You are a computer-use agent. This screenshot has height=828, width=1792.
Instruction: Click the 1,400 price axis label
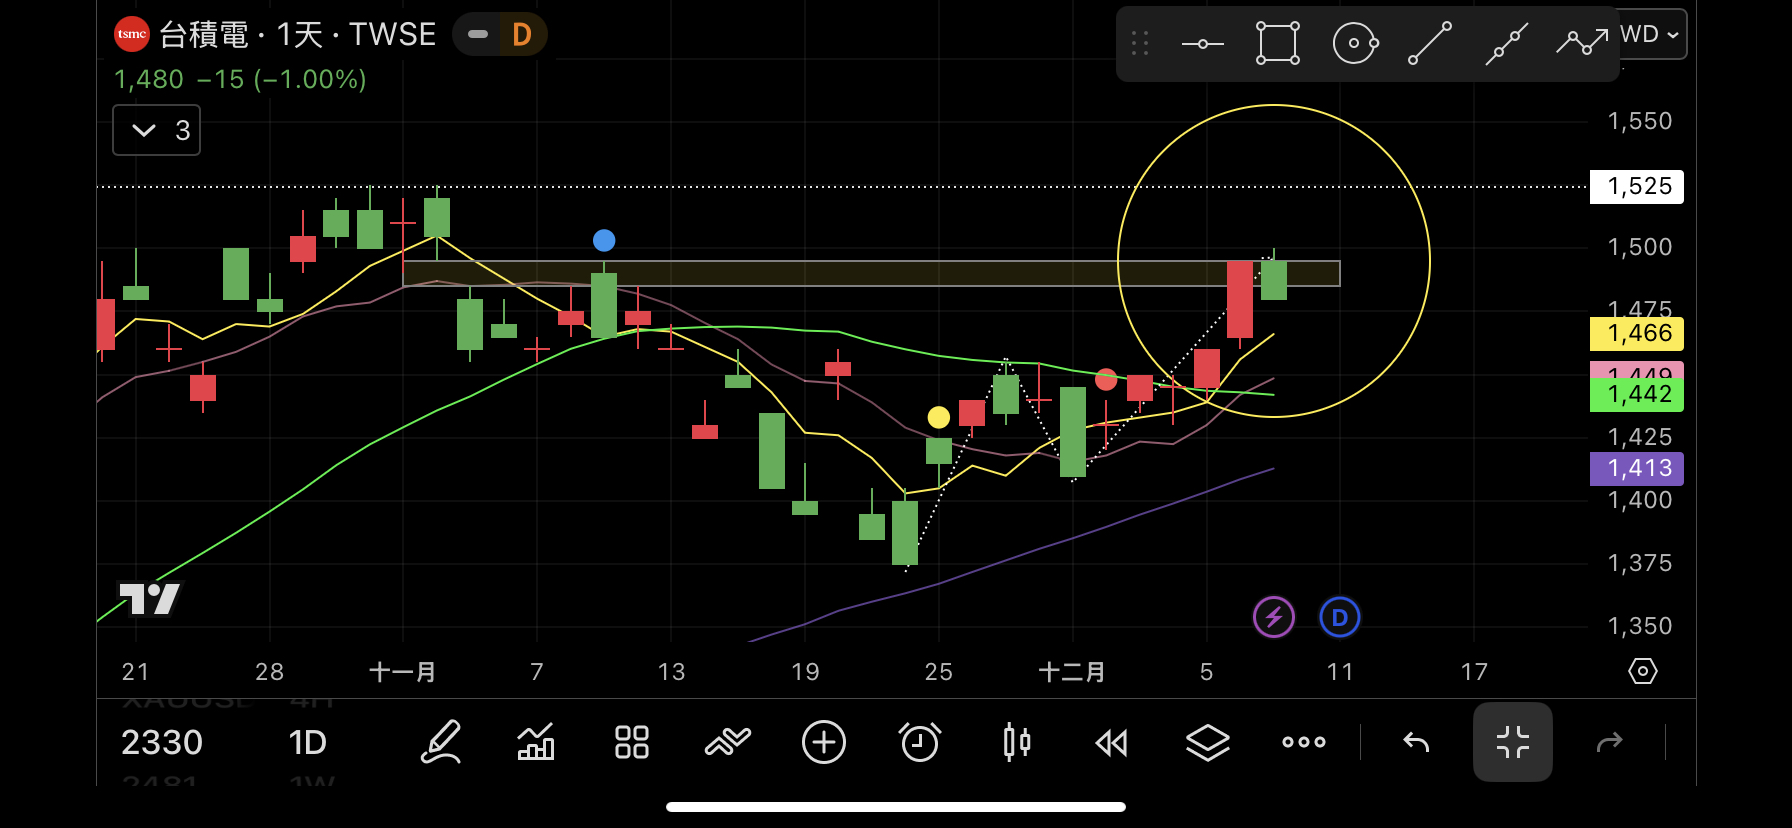(x=1640, y=500)
